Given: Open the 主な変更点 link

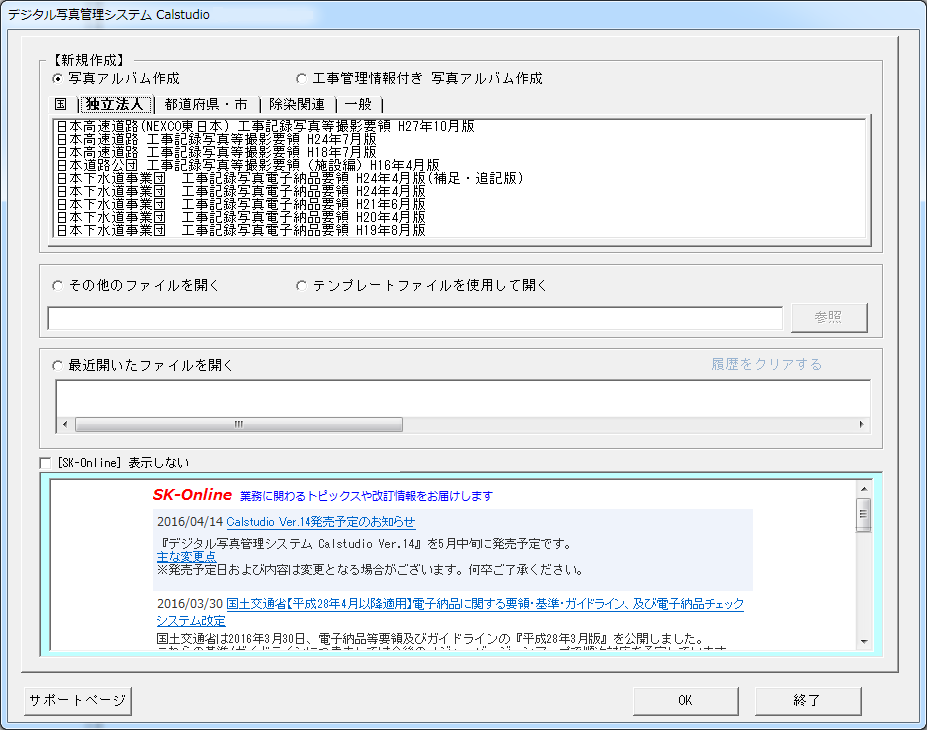Looking at the screenshot, I should [x=186, y=557].
